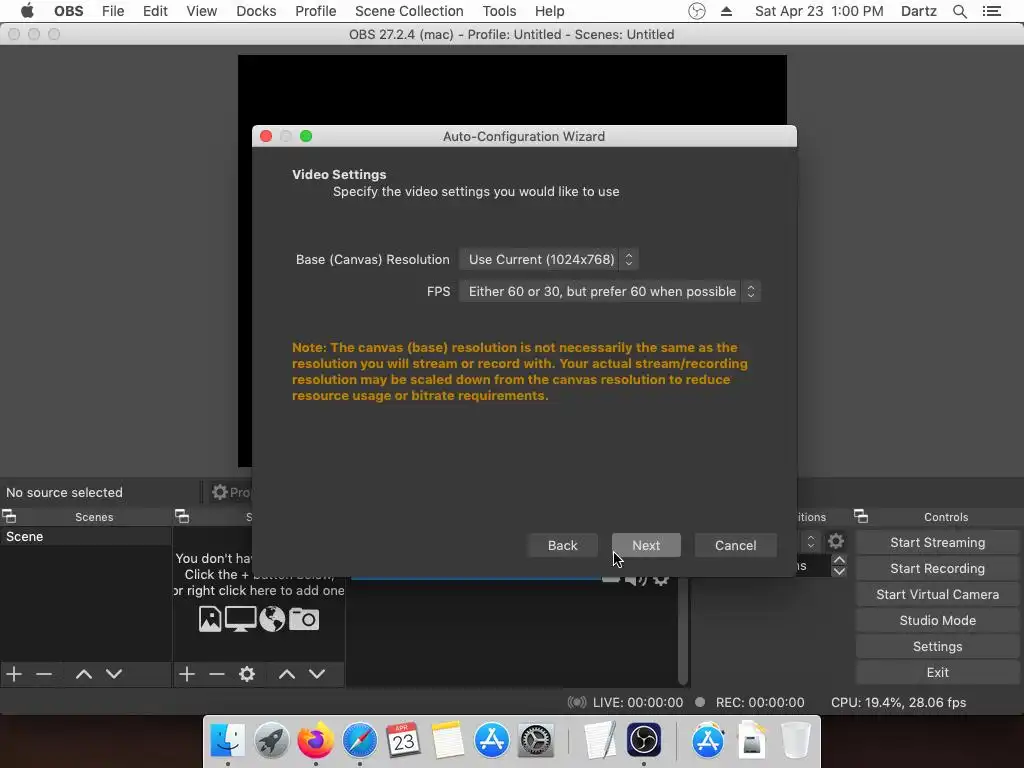Click the Sources panel dock float icon

point(182,517)
